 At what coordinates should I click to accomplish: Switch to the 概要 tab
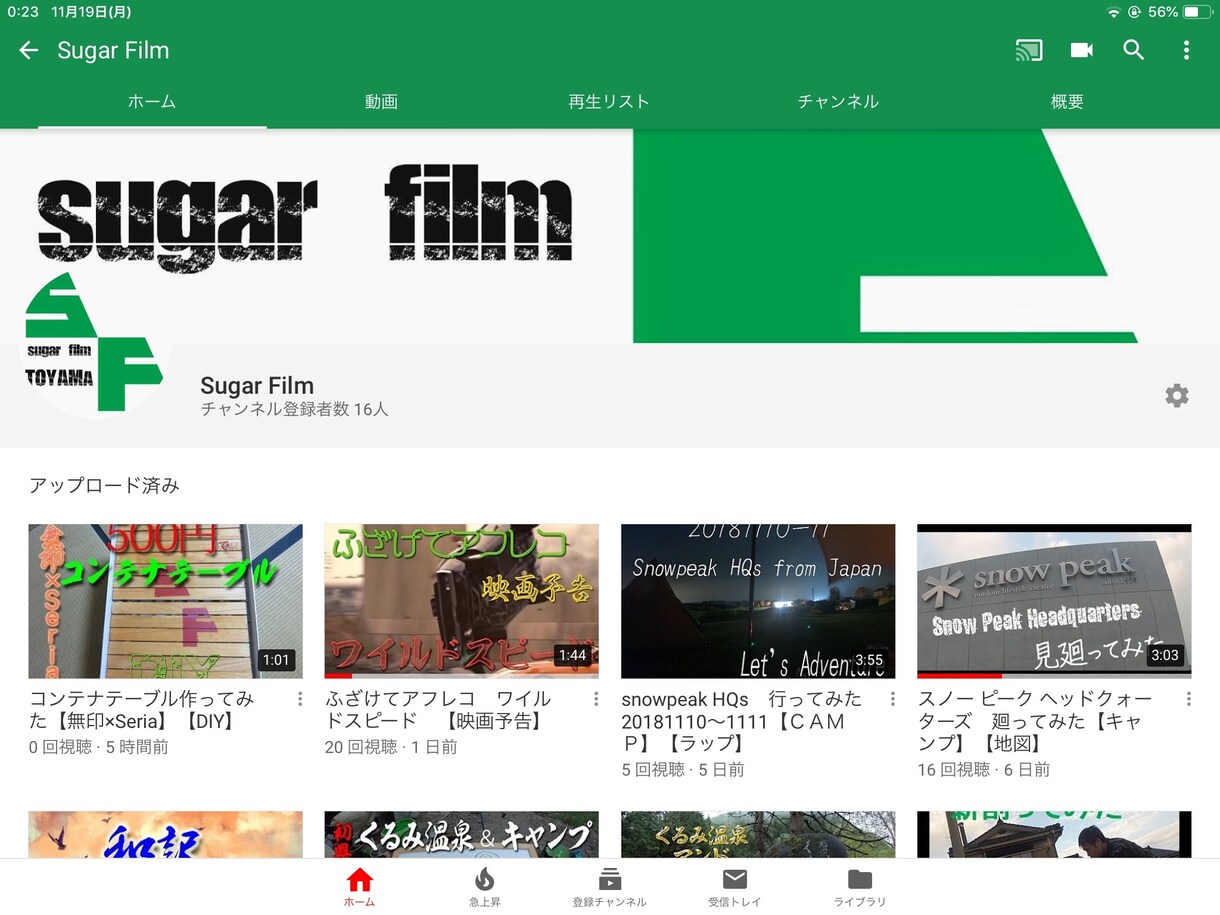click(x=1067, y=102)
